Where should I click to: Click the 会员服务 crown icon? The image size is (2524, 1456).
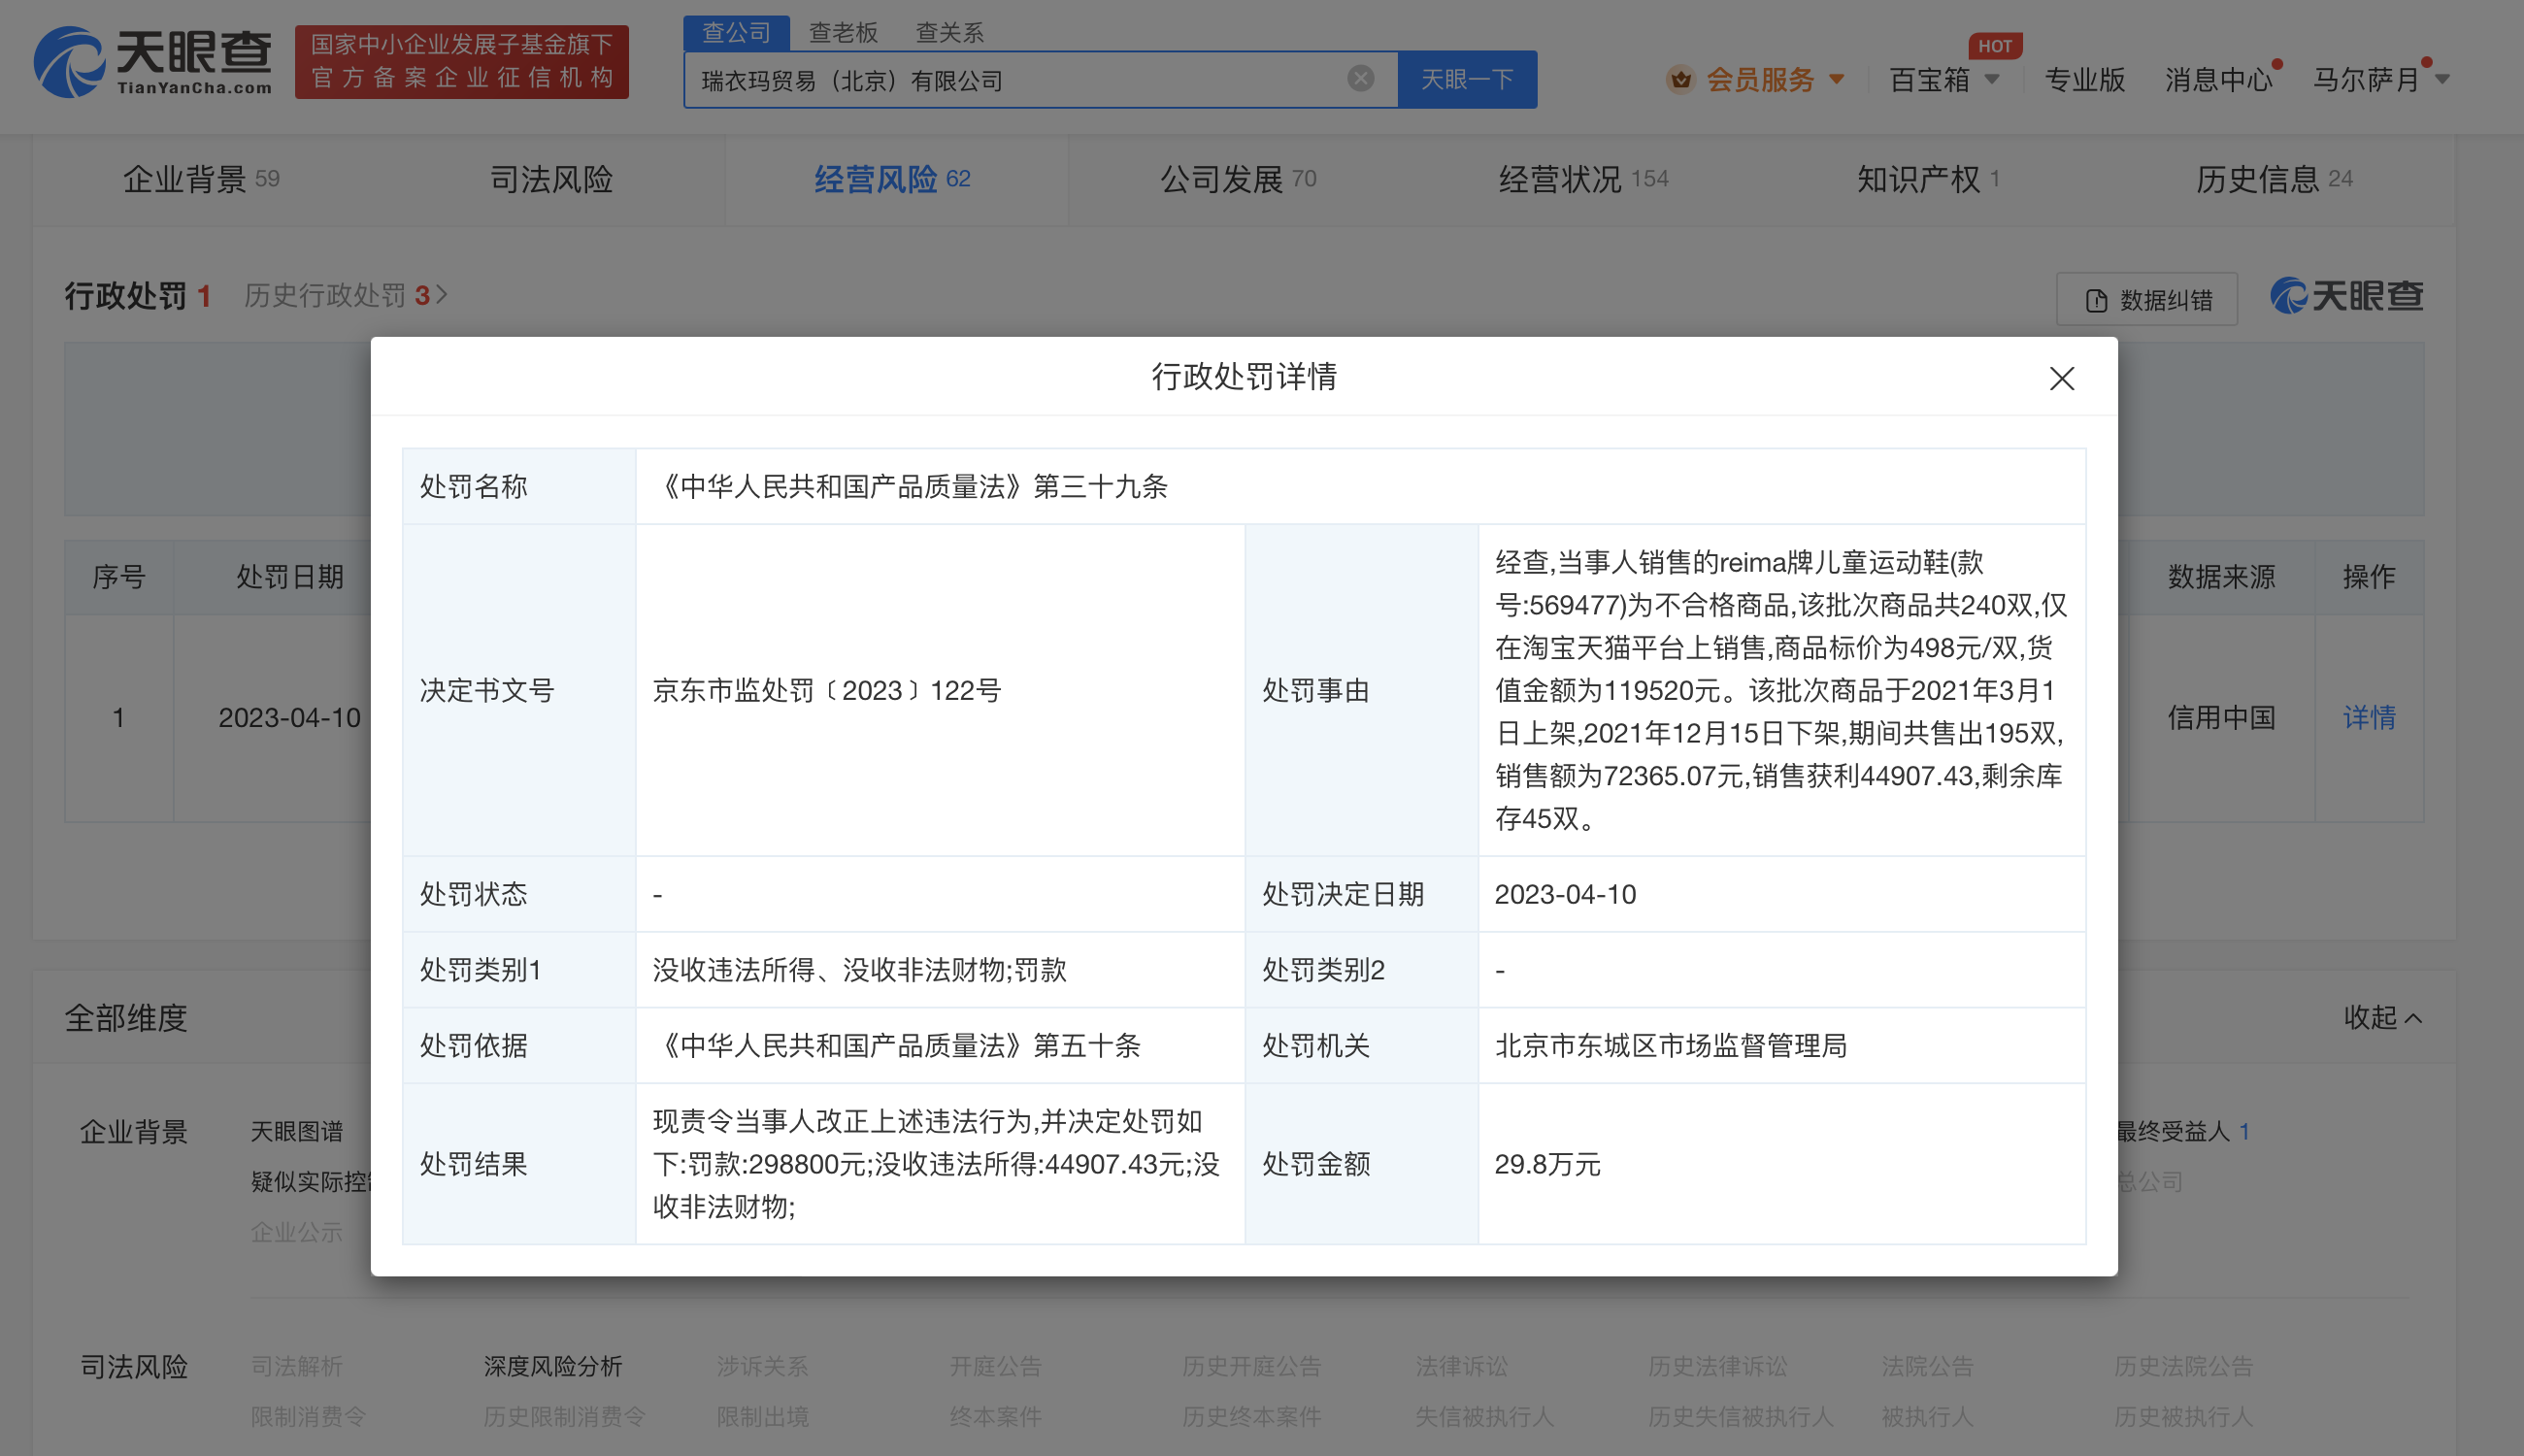[1680, 79]
